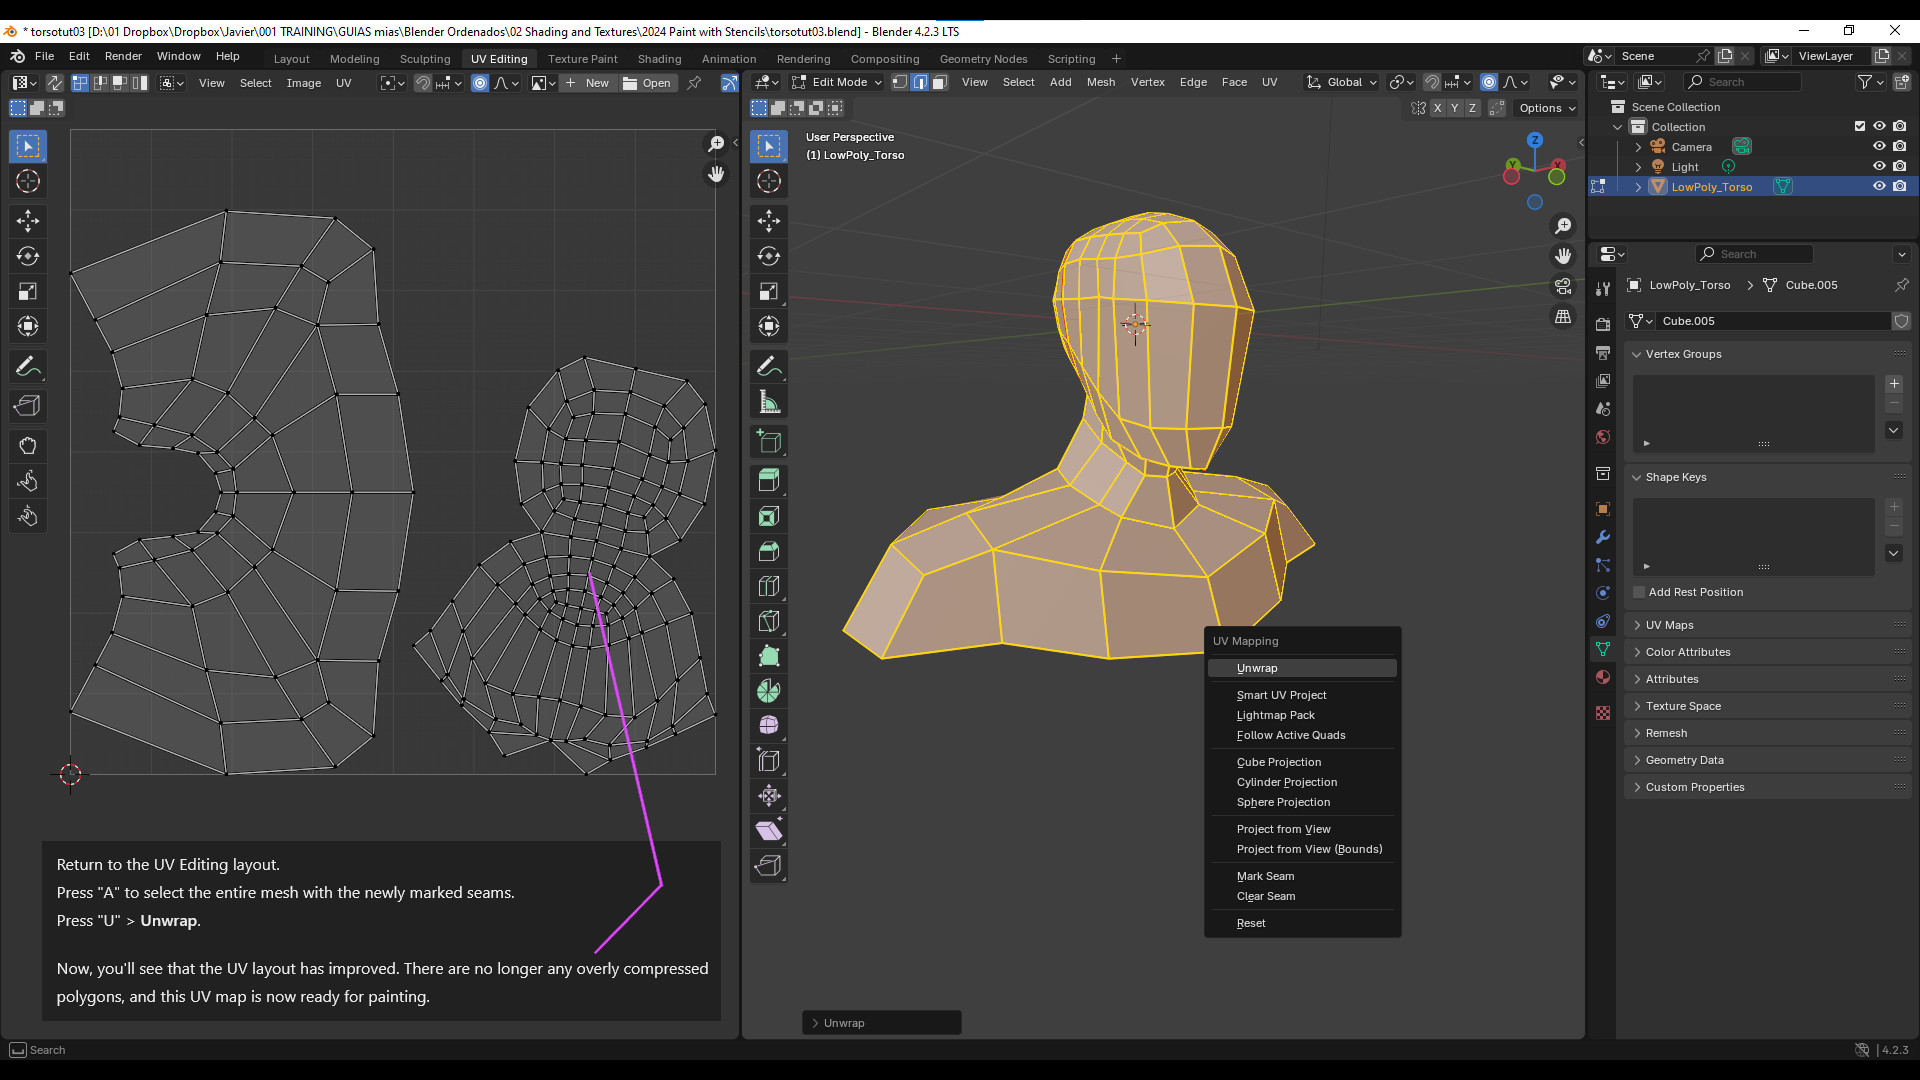Image resolution: width=1920 pixels, height=1080 pixels.
Task: Select the Add Cube tool in 3D viewport
Action: pyautogui.click(x=769, y=441)
